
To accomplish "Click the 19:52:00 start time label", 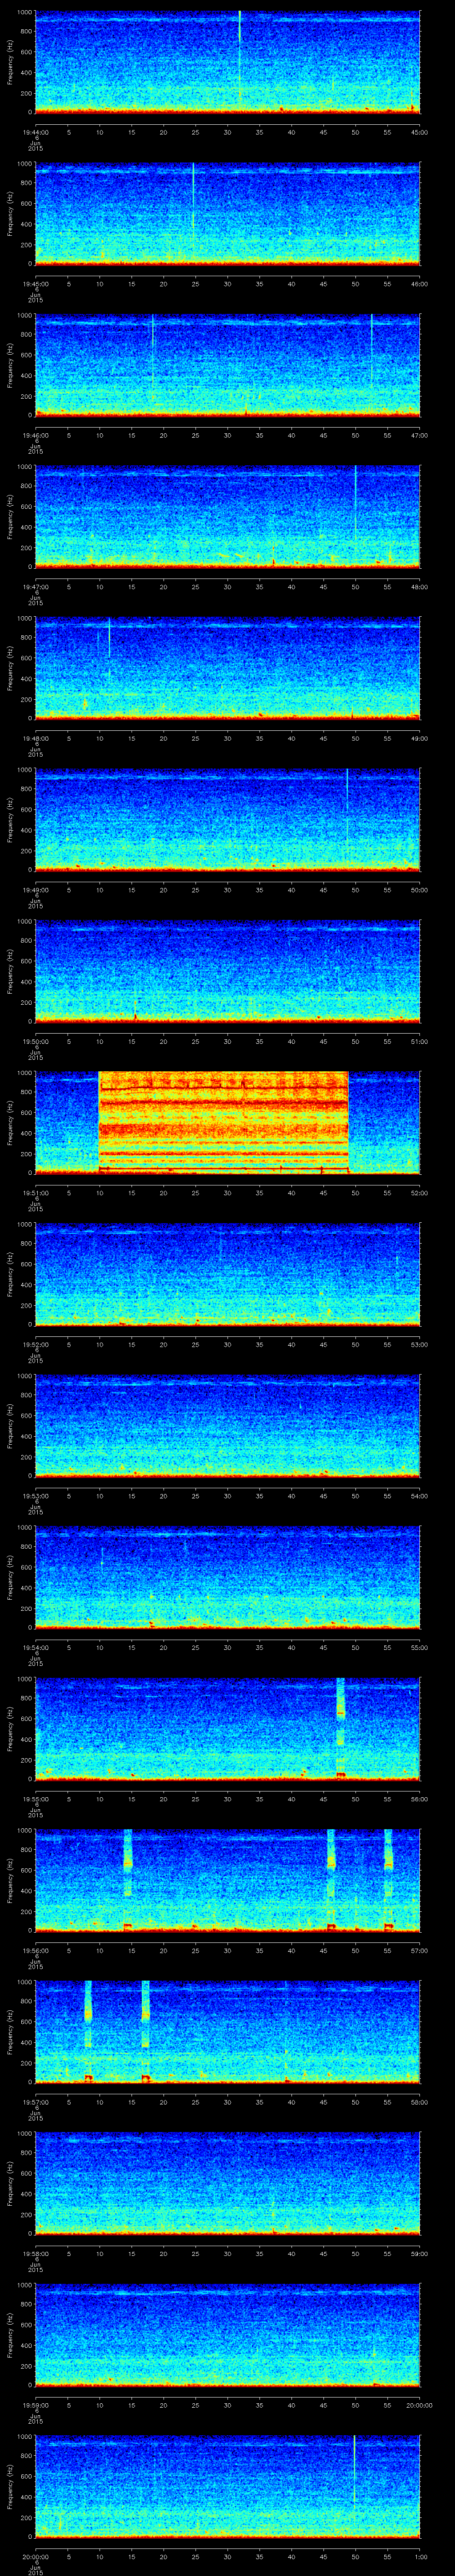I will [x=35, y=1344].
